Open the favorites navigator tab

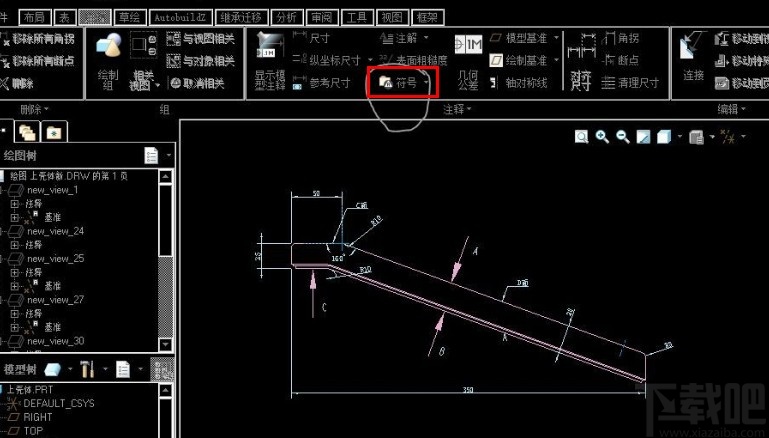tap(54, 131)
